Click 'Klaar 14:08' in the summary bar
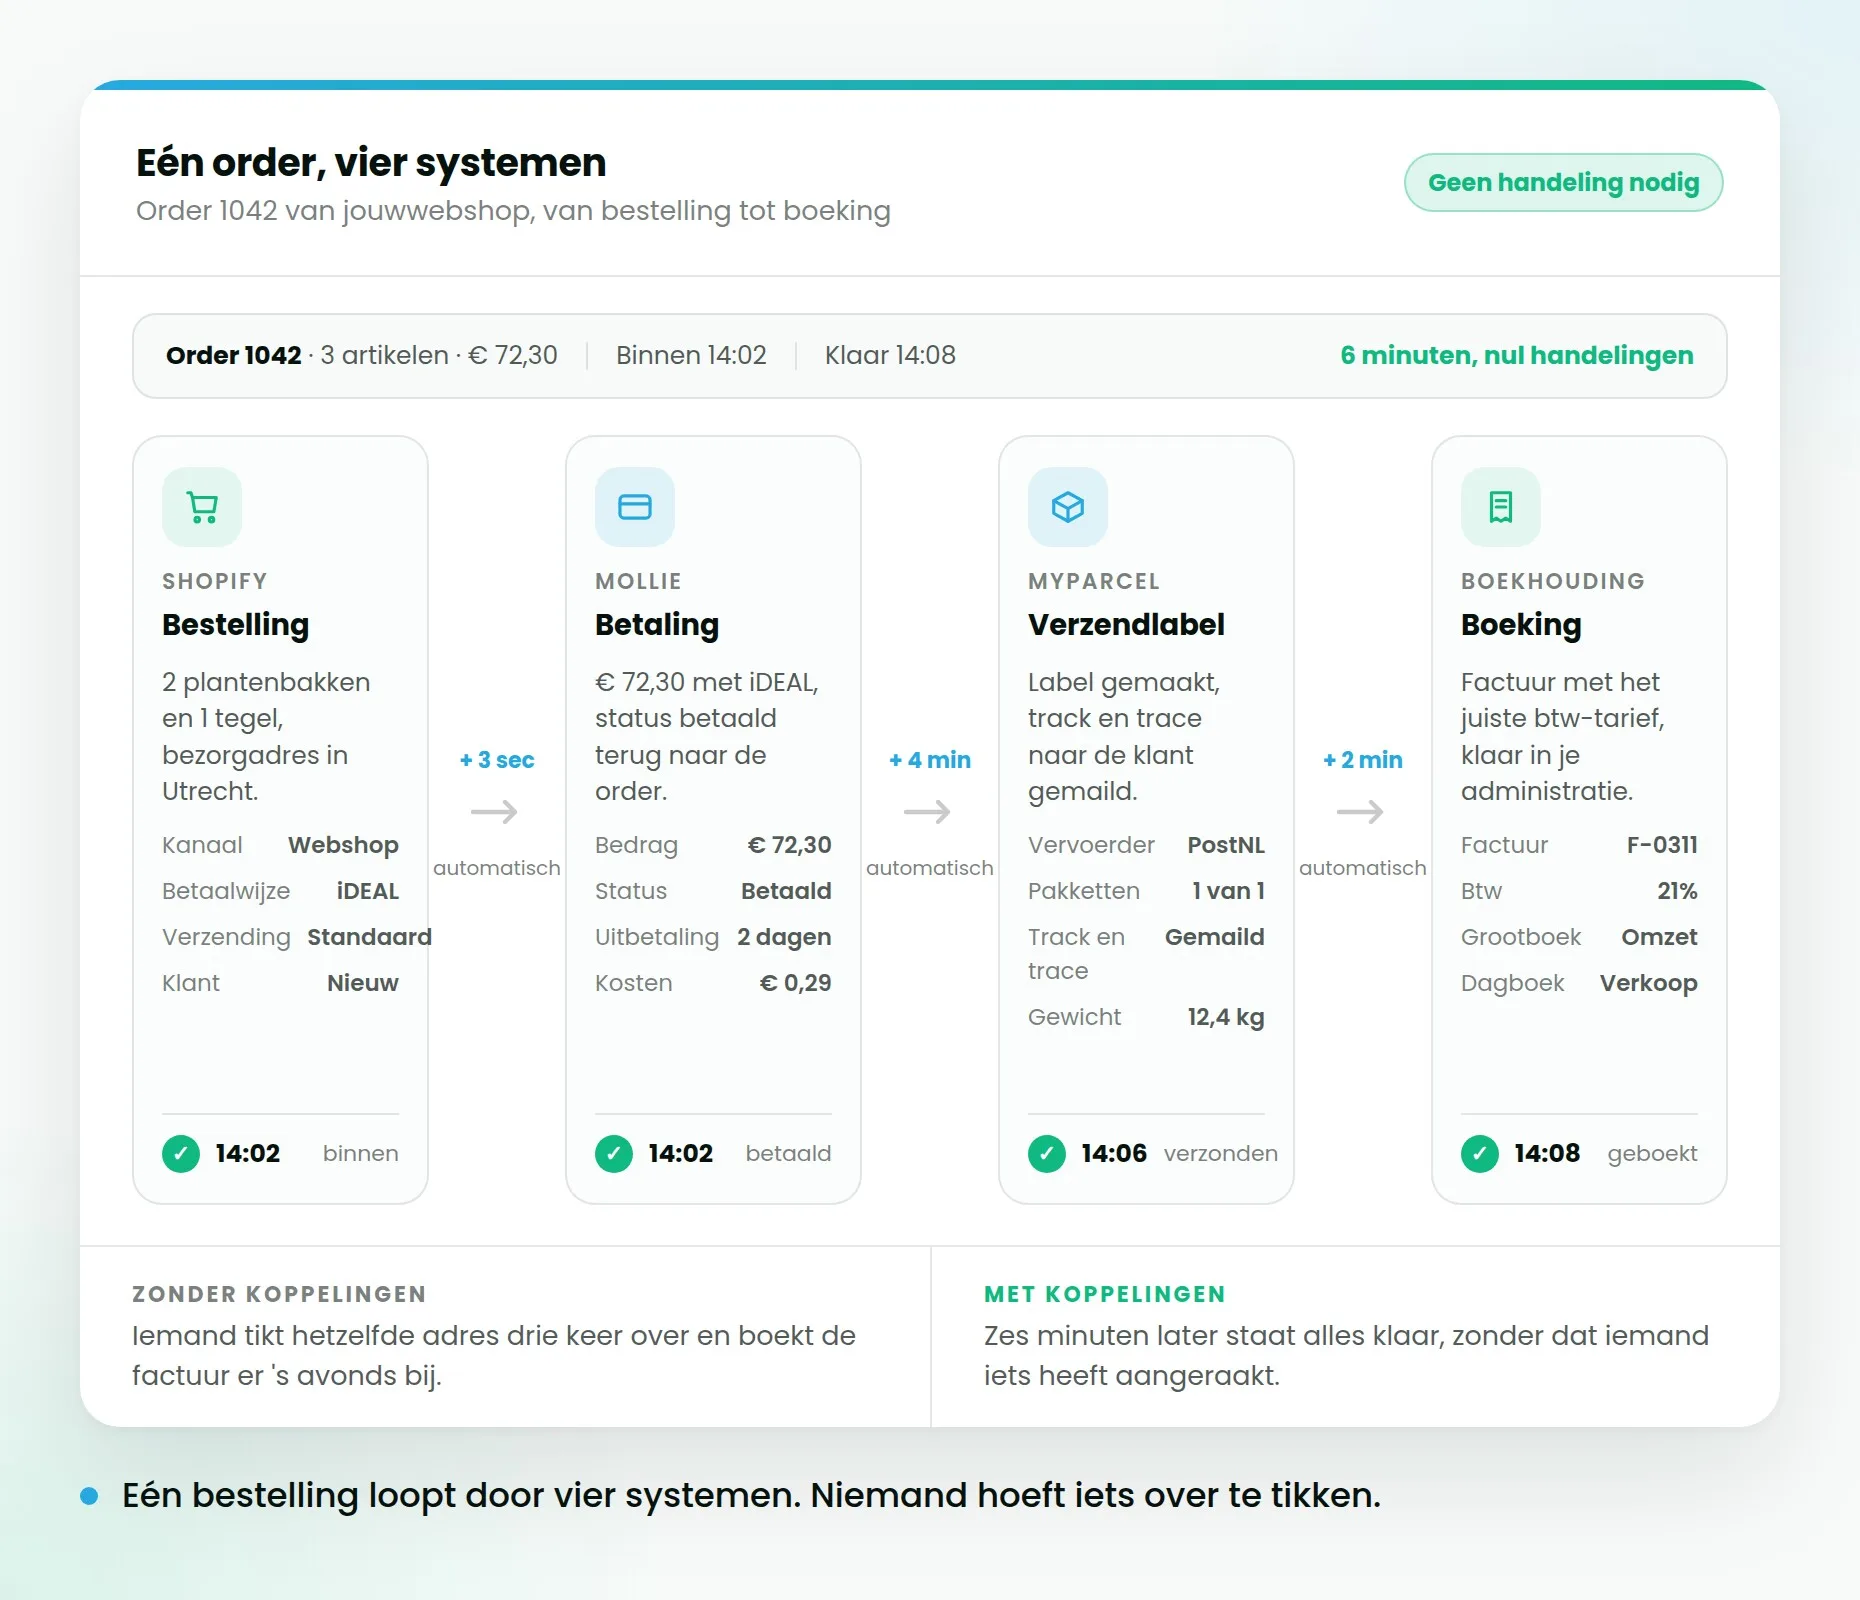Screen dimensions: 1860x1600 click(890, 355)
